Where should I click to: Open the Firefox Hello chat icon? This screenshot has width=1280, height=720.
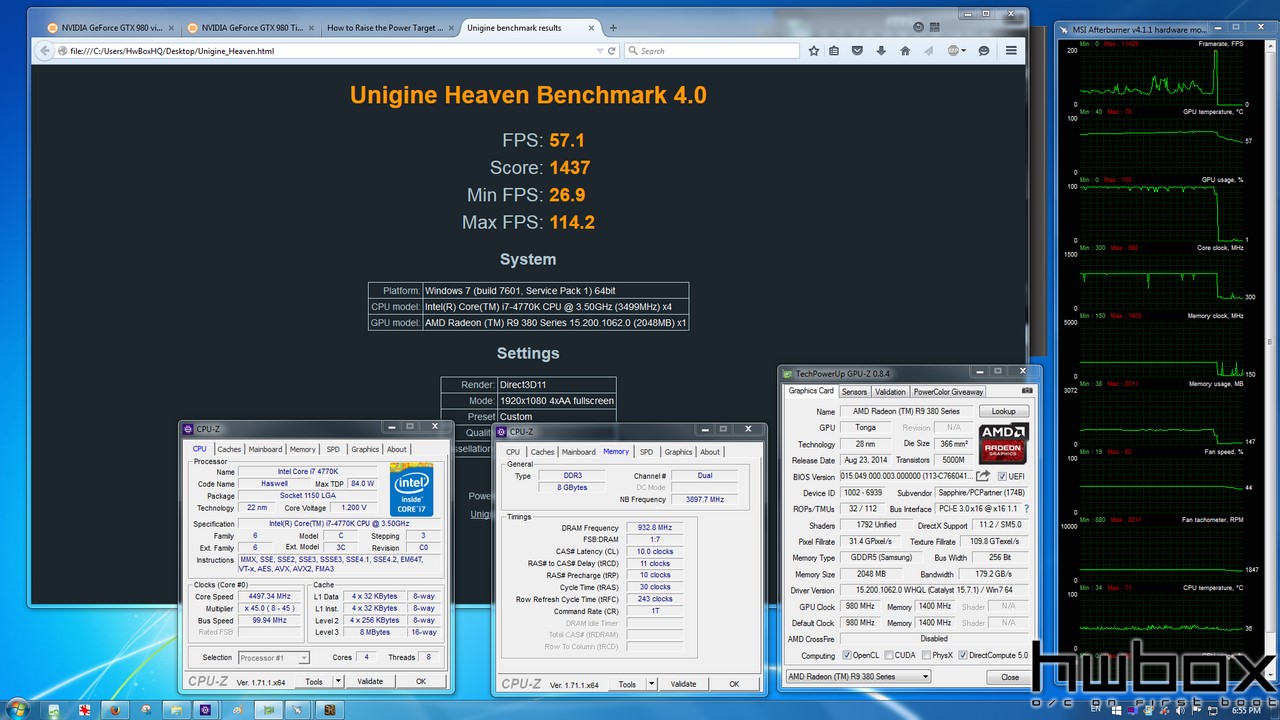[984, 50]
